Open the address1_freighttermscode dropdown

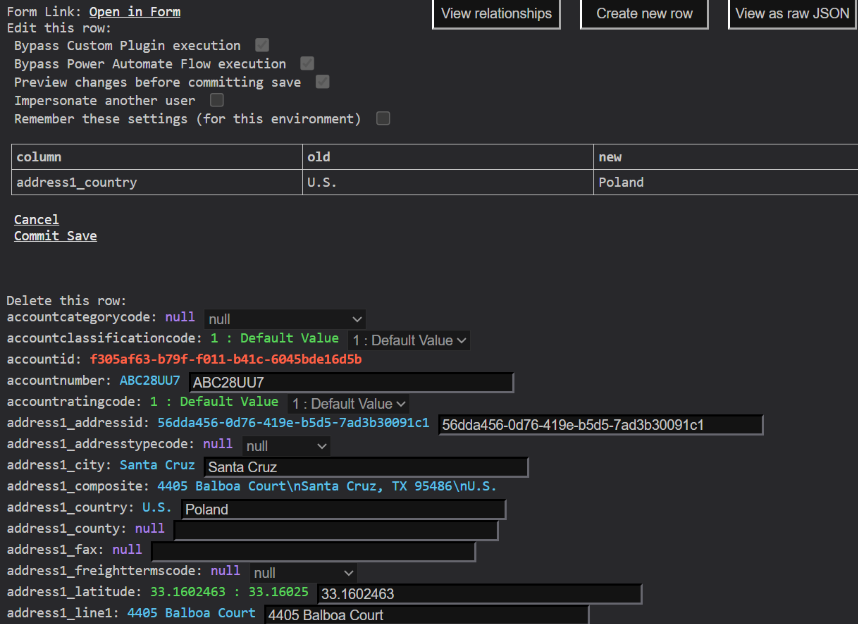click(304, 573)
